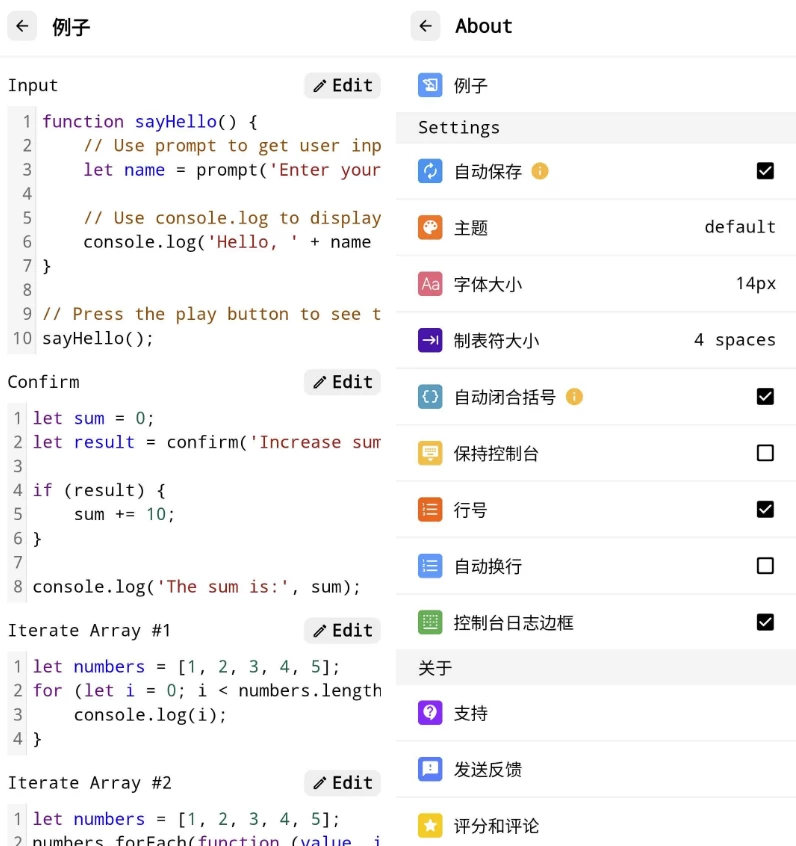Click the Aa font size icon
The height and width of the screenshot is (846, 796).
pyautogui.click(x=431, y=284)
